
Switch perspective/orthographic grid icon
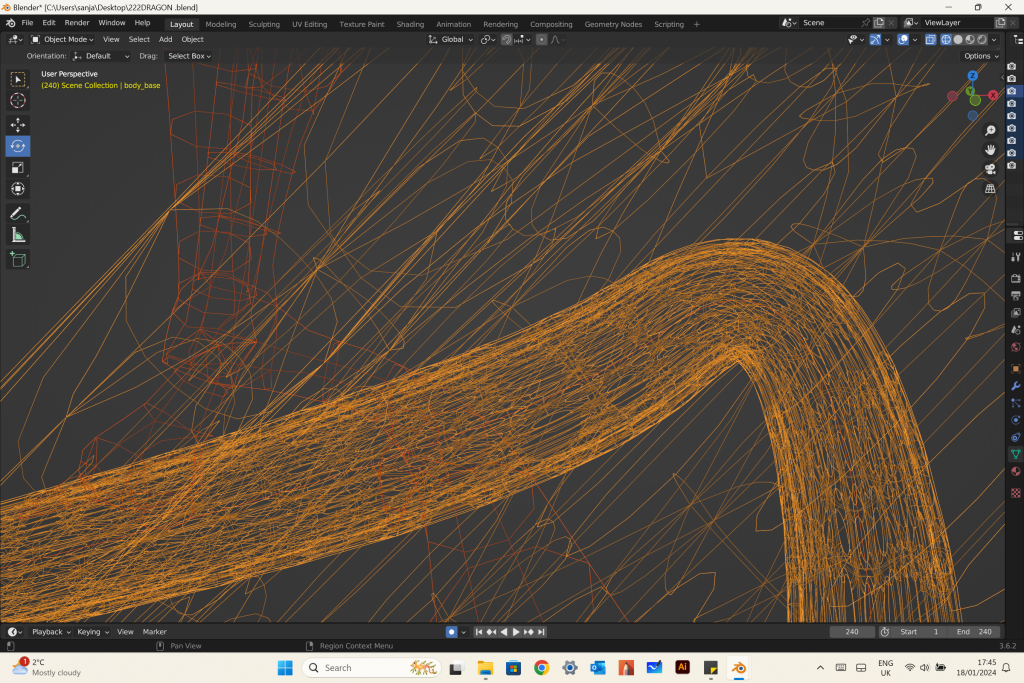tap(990, 189)
